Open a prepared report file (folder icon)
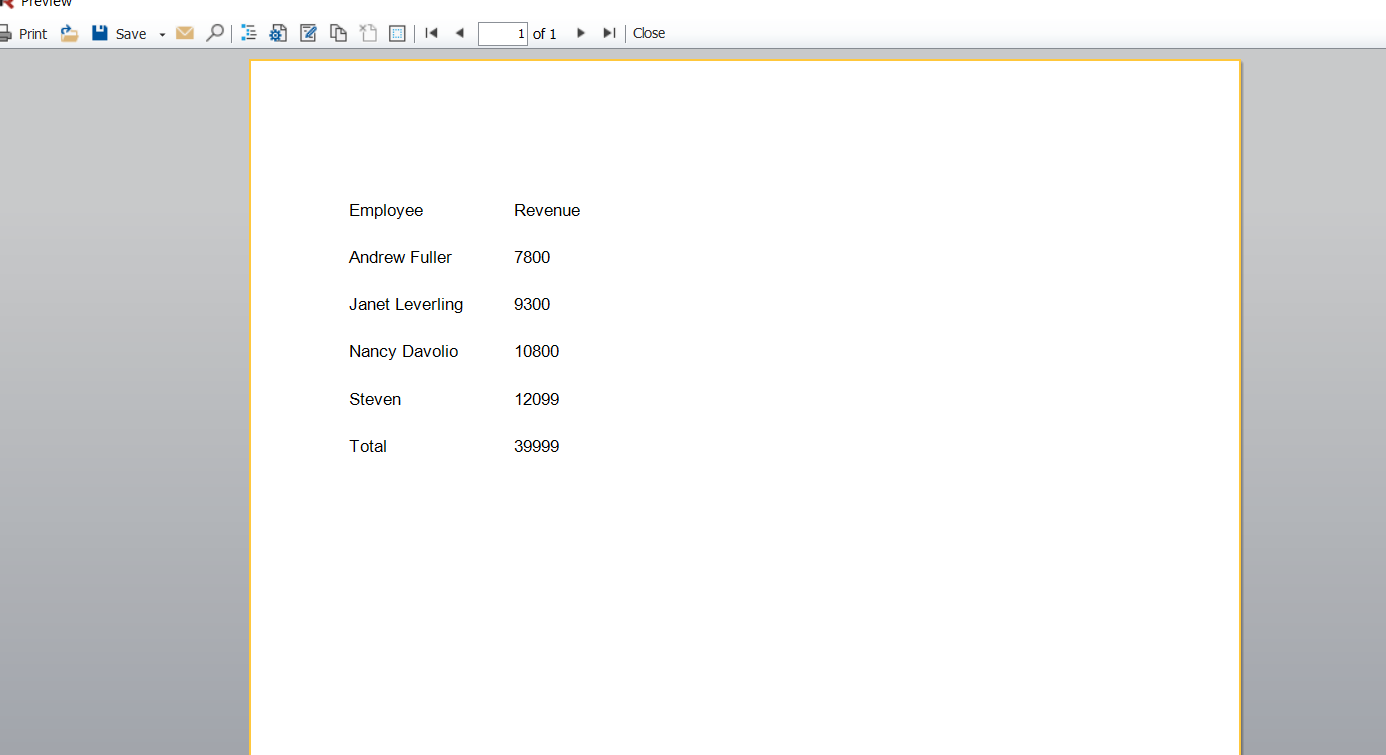Image resolution: width=1386 pixels, height=755 pixels. click(69, 33)
